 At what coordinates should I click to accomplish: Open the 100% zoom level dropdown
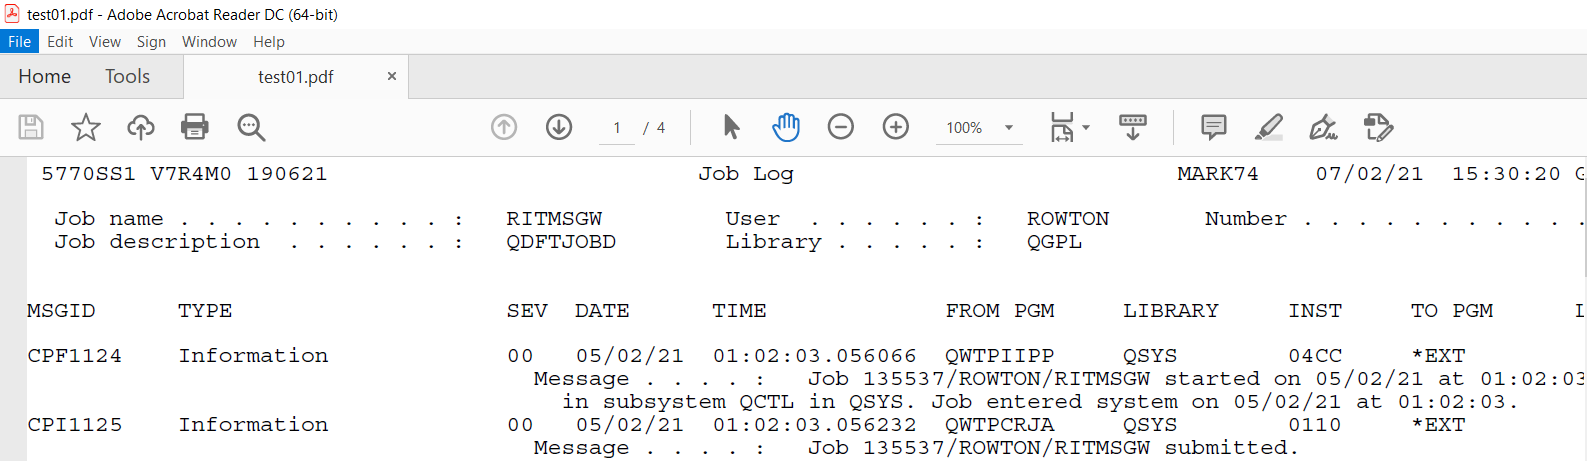(x=1009, y=128)
